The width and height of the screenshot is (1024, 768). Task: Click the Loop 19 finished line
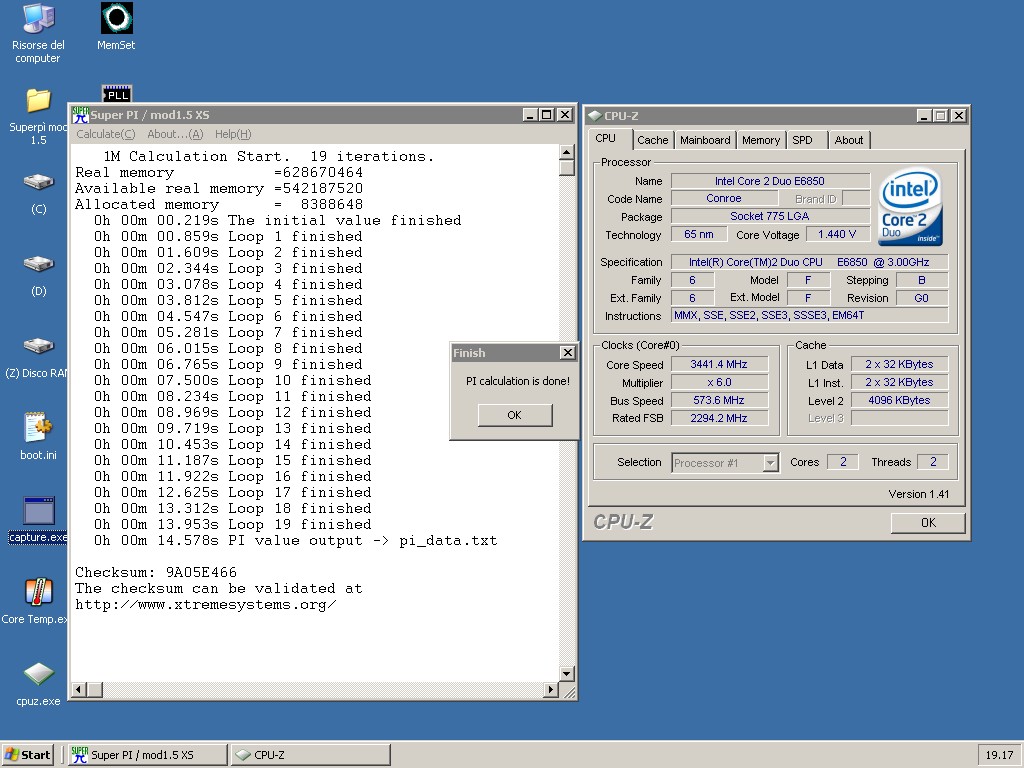[232, 524]
